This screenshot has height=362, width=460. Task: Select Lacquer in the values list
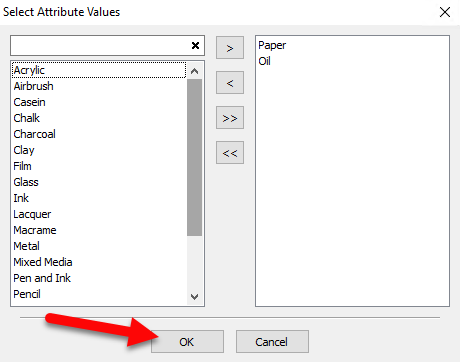click(x=99, y=214)
